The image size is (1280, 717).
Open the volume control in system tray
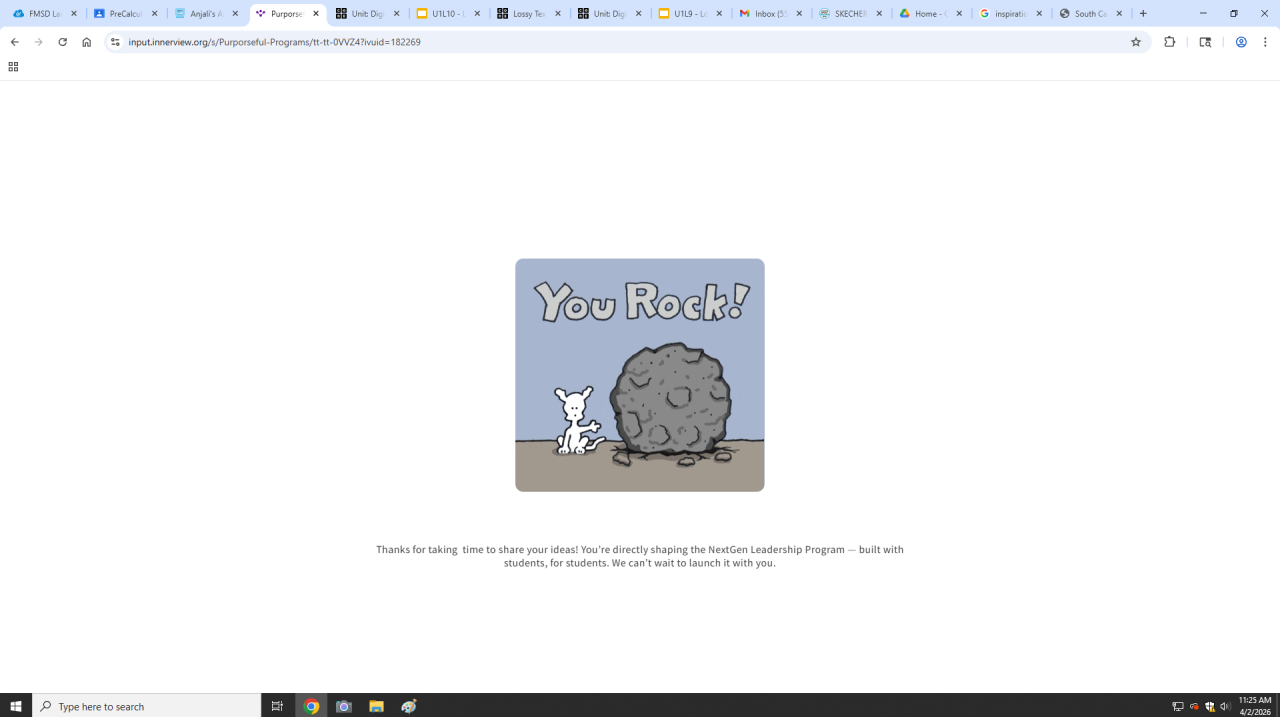[1225, 706]
